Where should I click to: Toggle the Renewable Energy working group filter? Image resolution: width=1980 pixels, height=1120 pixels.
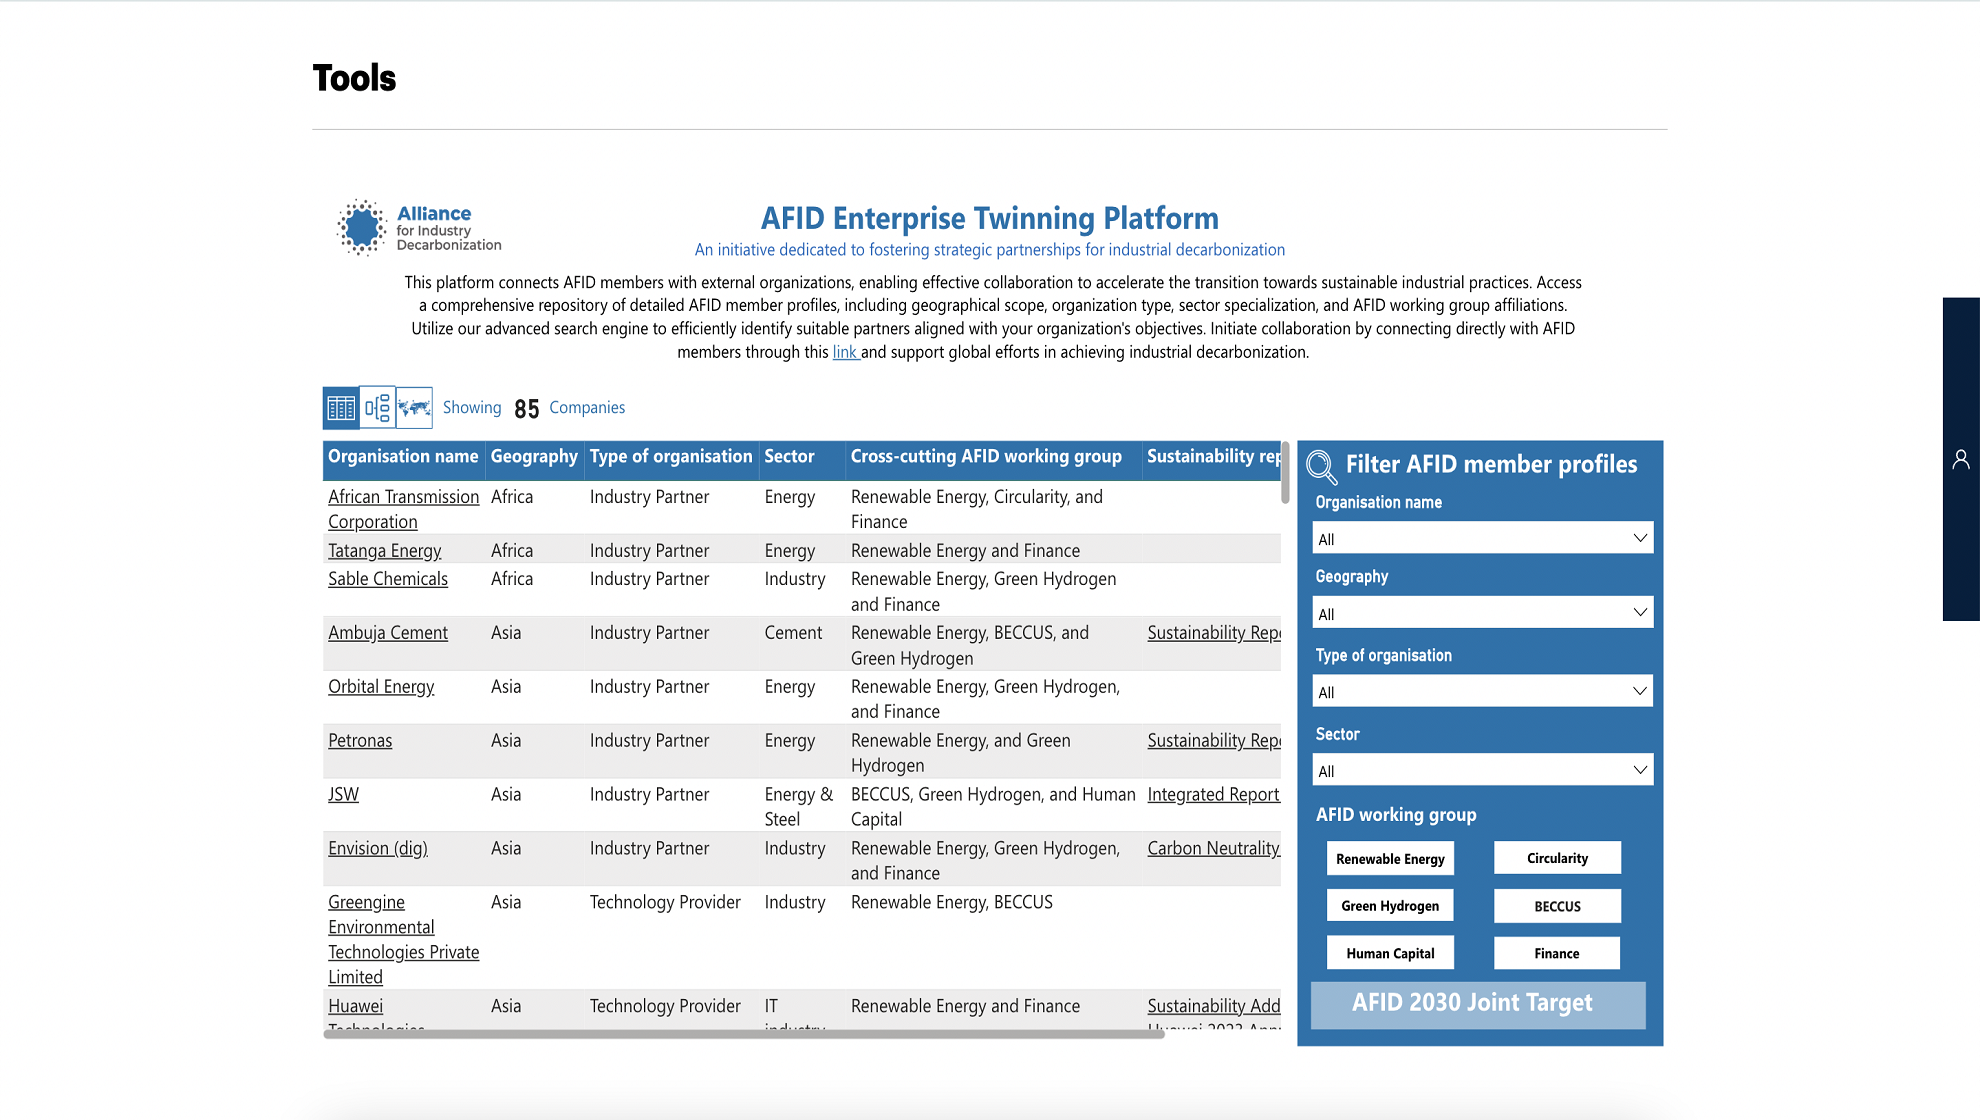coord(1390,859)
